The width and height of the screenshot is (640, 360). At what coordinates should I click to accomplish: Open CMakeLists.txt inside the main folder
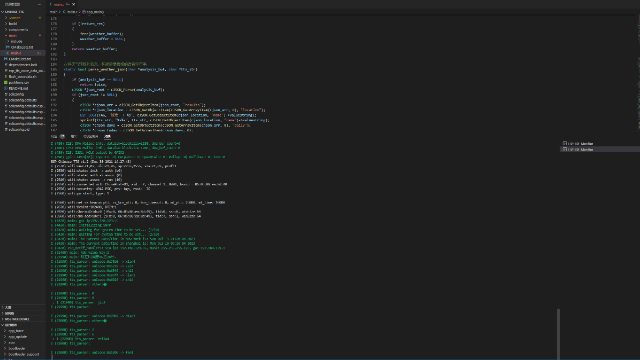coord(22,47)
